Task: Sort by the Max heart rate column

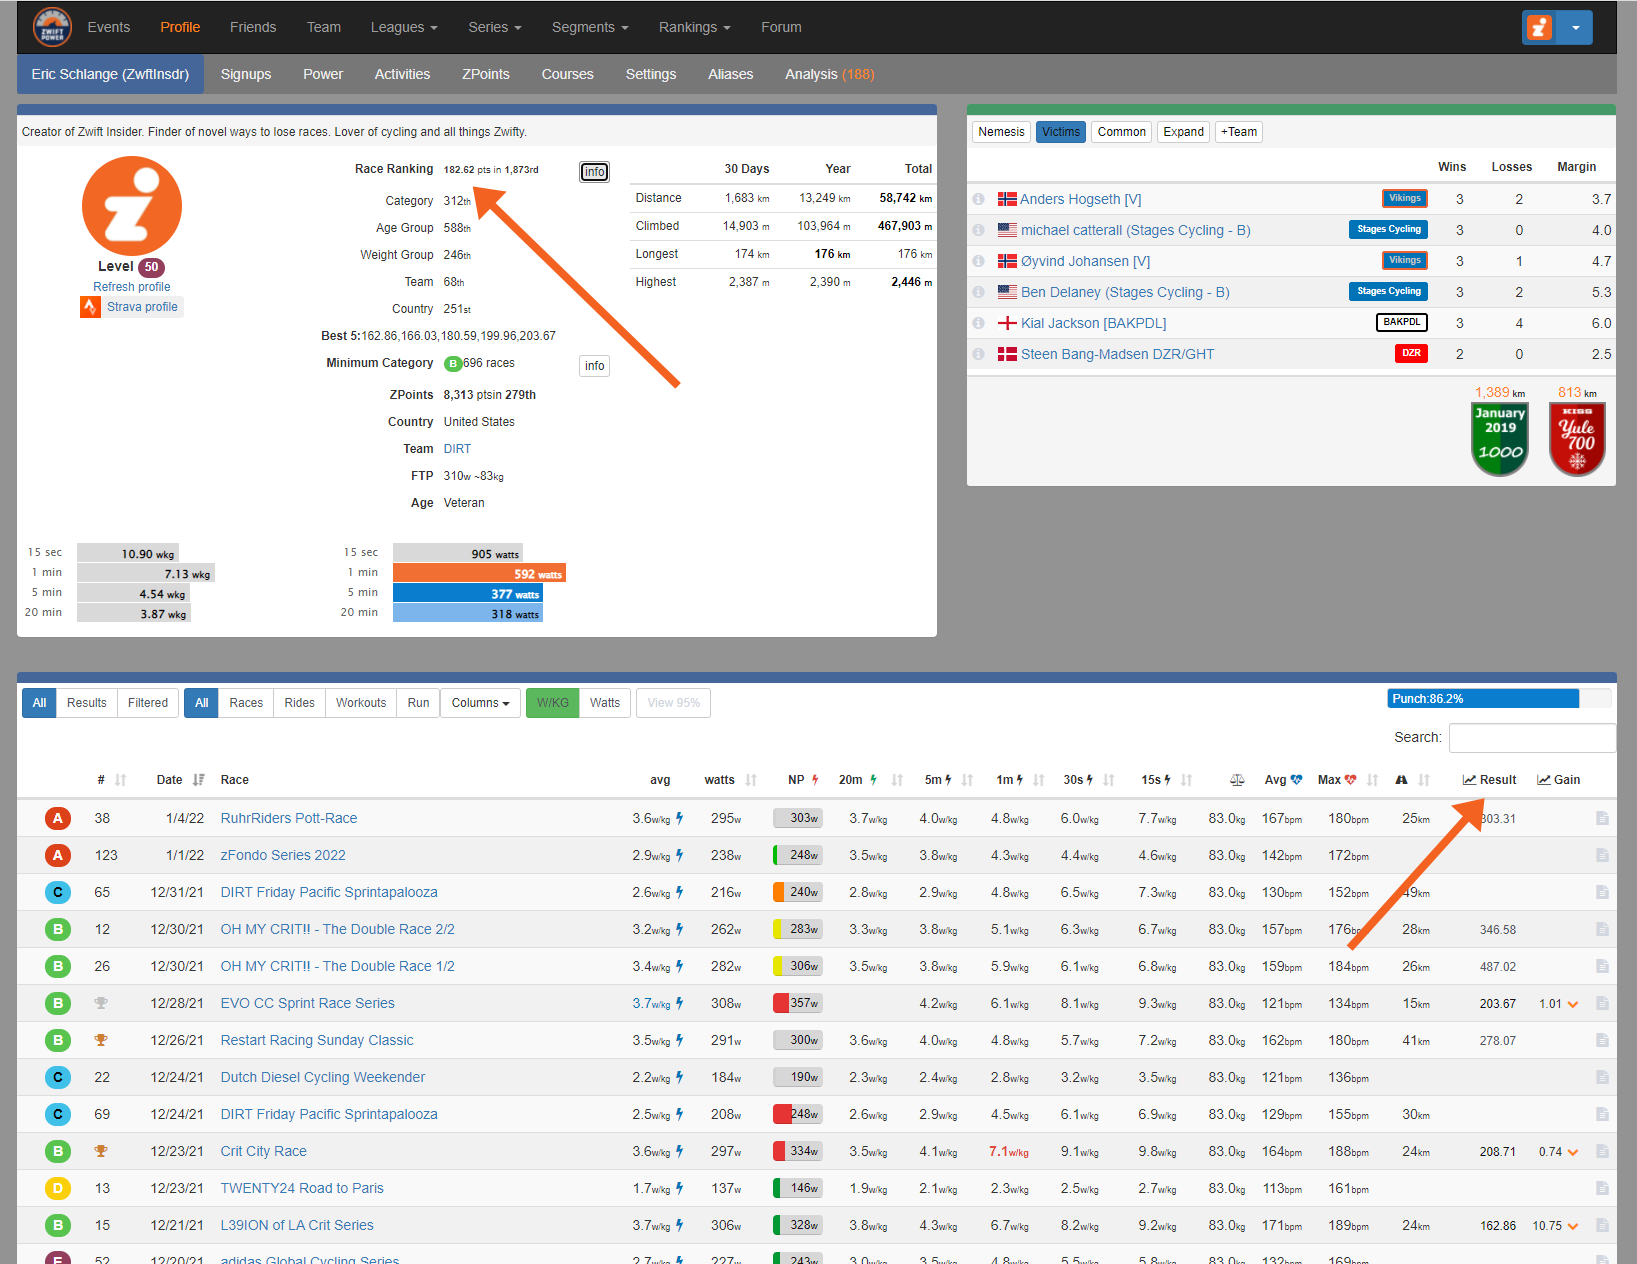Action: (x=1348, y=780)
